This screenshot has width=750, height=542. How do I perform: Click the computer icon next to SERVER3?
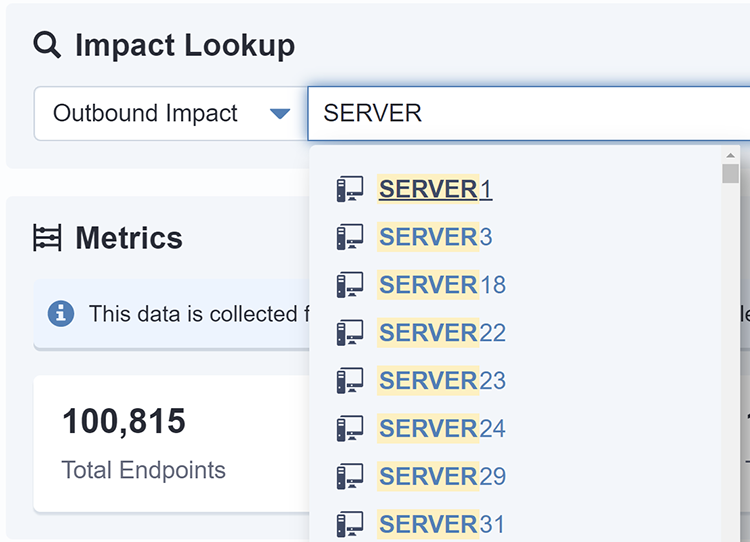tap(350, 237)
